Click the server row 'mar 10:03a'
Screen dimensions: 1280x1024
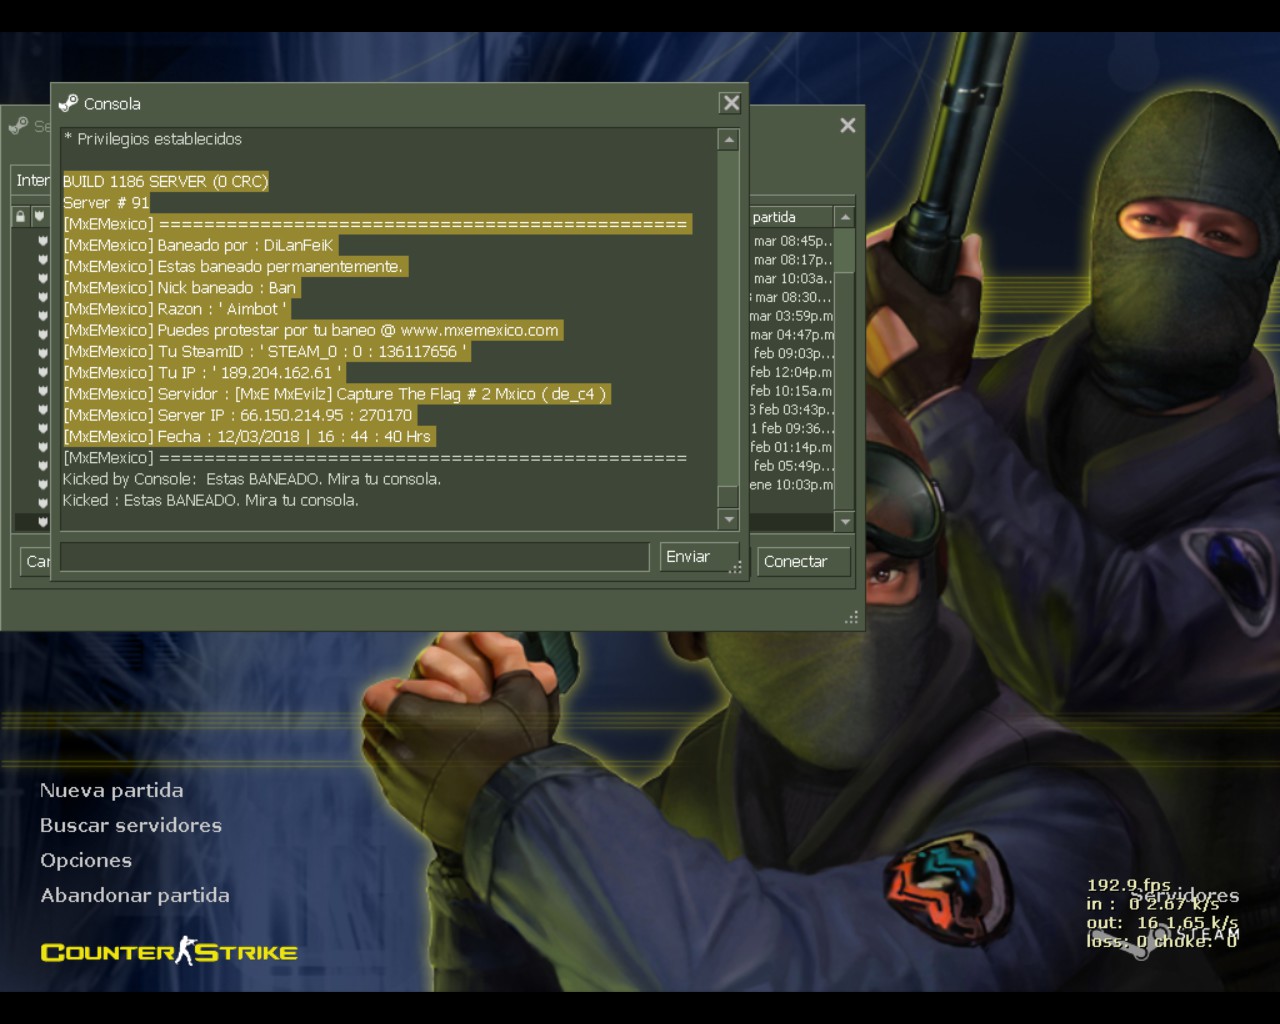(x=792, y=279)
